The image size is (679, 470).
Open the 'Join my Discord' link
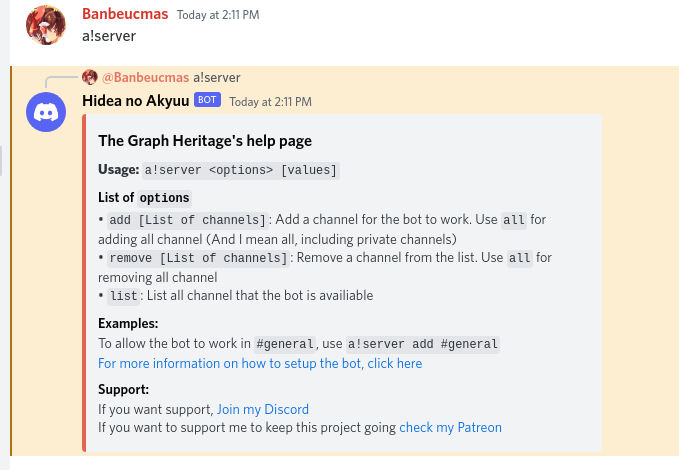tap(263, 409)
